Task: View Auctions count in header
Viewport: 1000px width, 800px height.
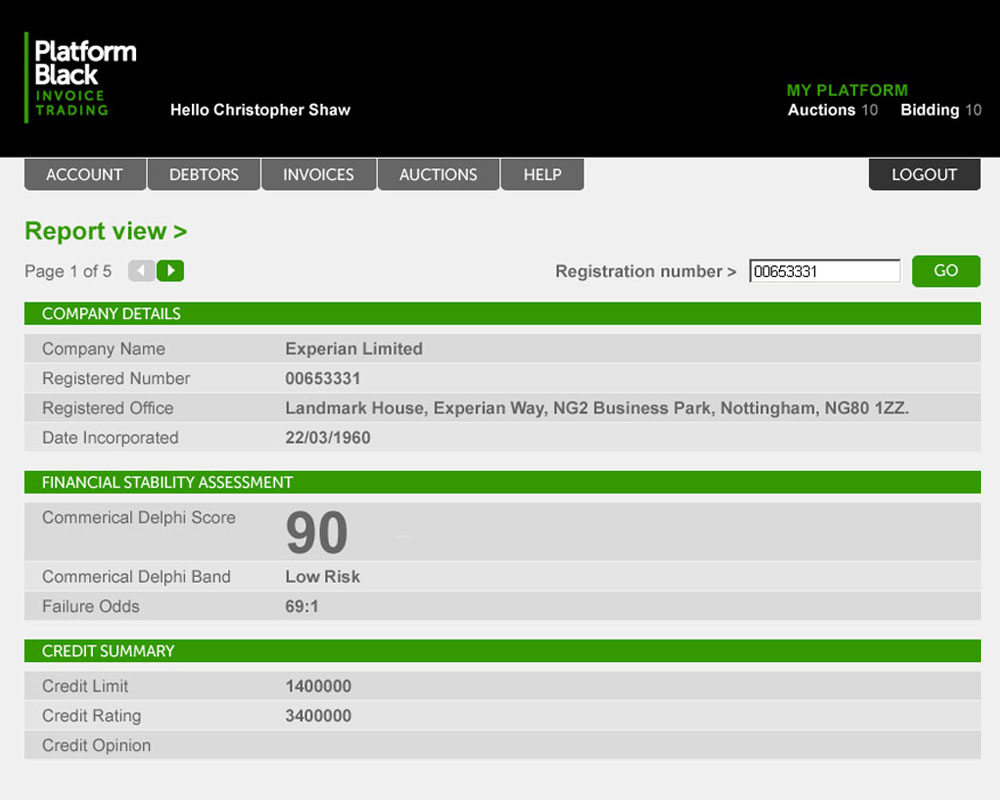Action: coord(832,110)
